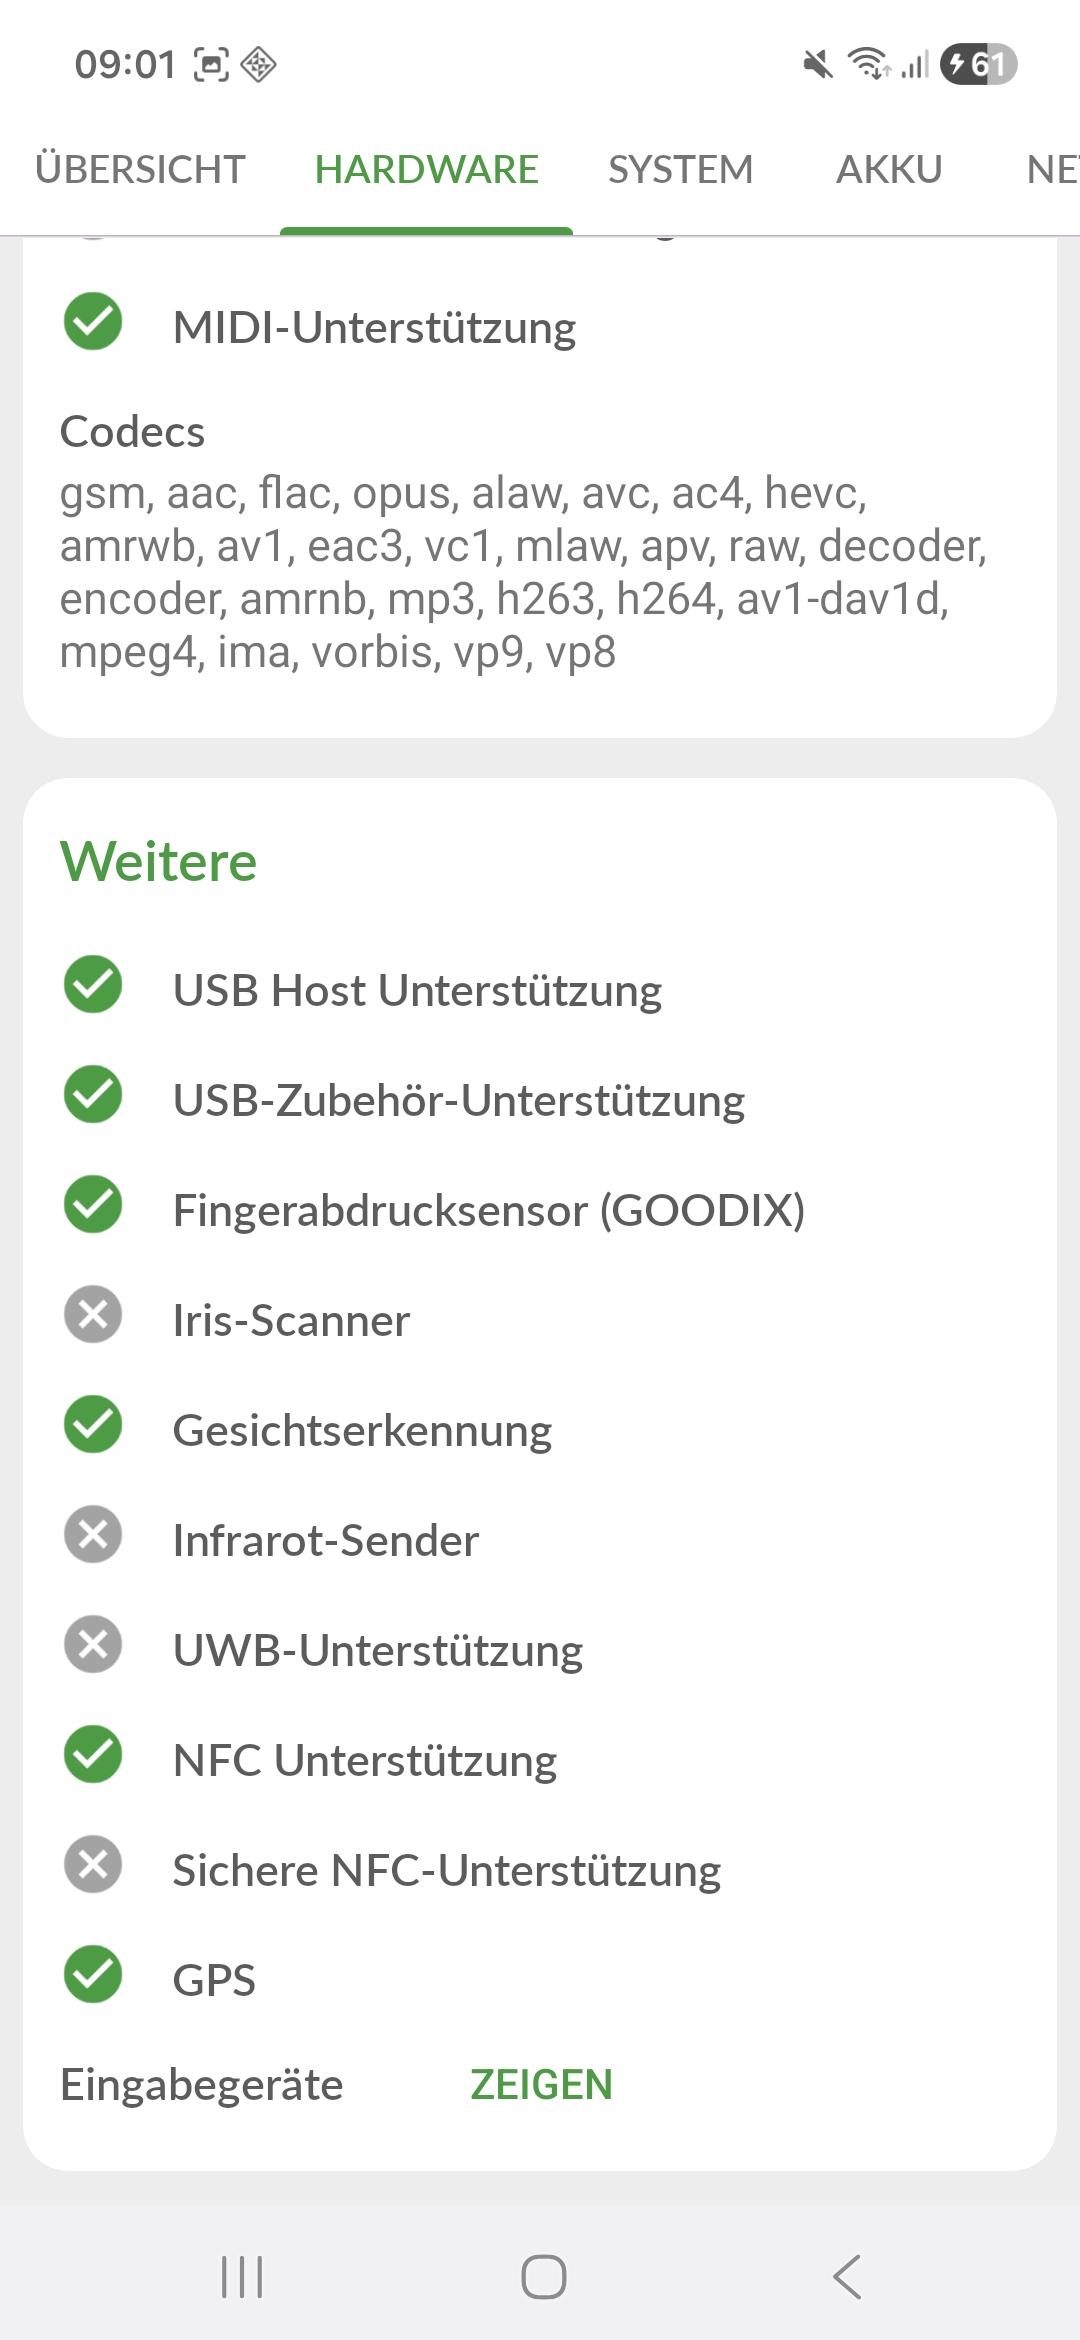Open recent apps from navigation bar
The height and width of the screenshot is (2340, 1080).
(x=242, y=2277)
